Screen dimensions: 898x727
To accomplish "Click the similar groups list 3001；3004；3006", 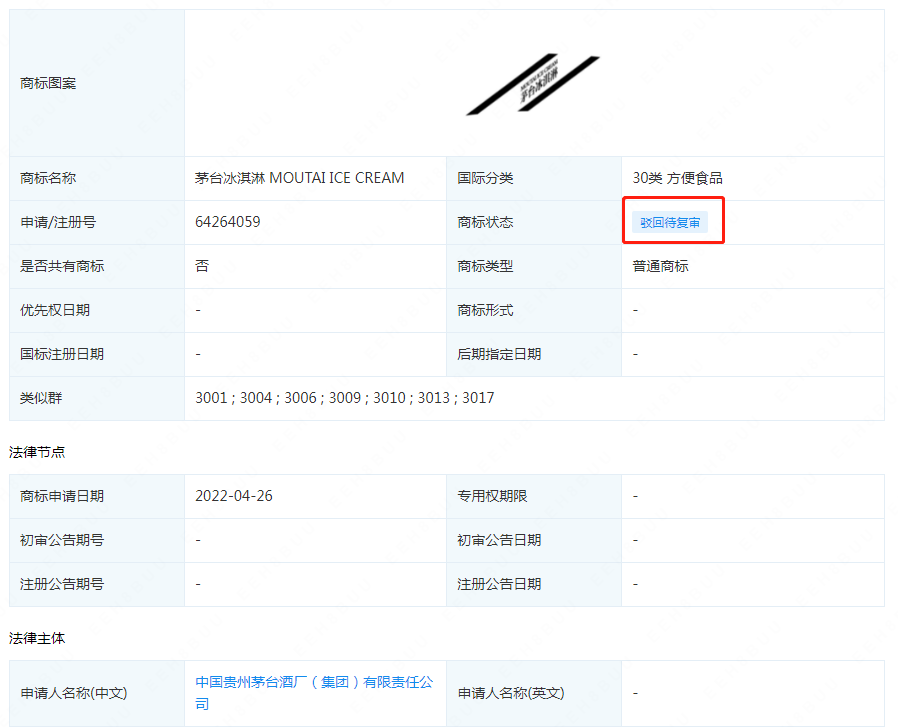I will pos(345,398).
